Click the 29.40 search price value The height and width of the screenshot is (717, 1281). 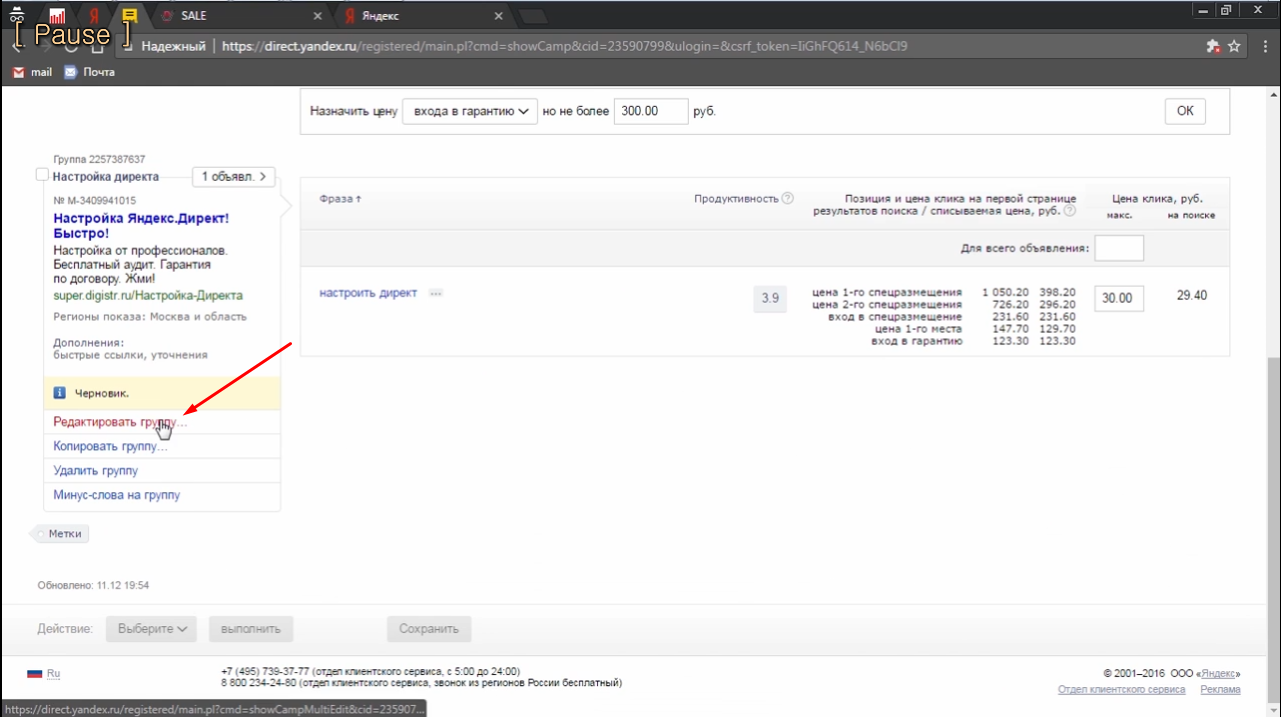[1191, 296]
